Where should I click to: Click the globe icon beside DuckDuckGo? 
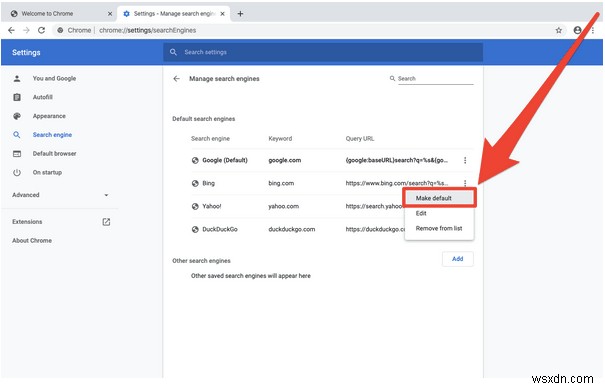[x=195, y=230]
